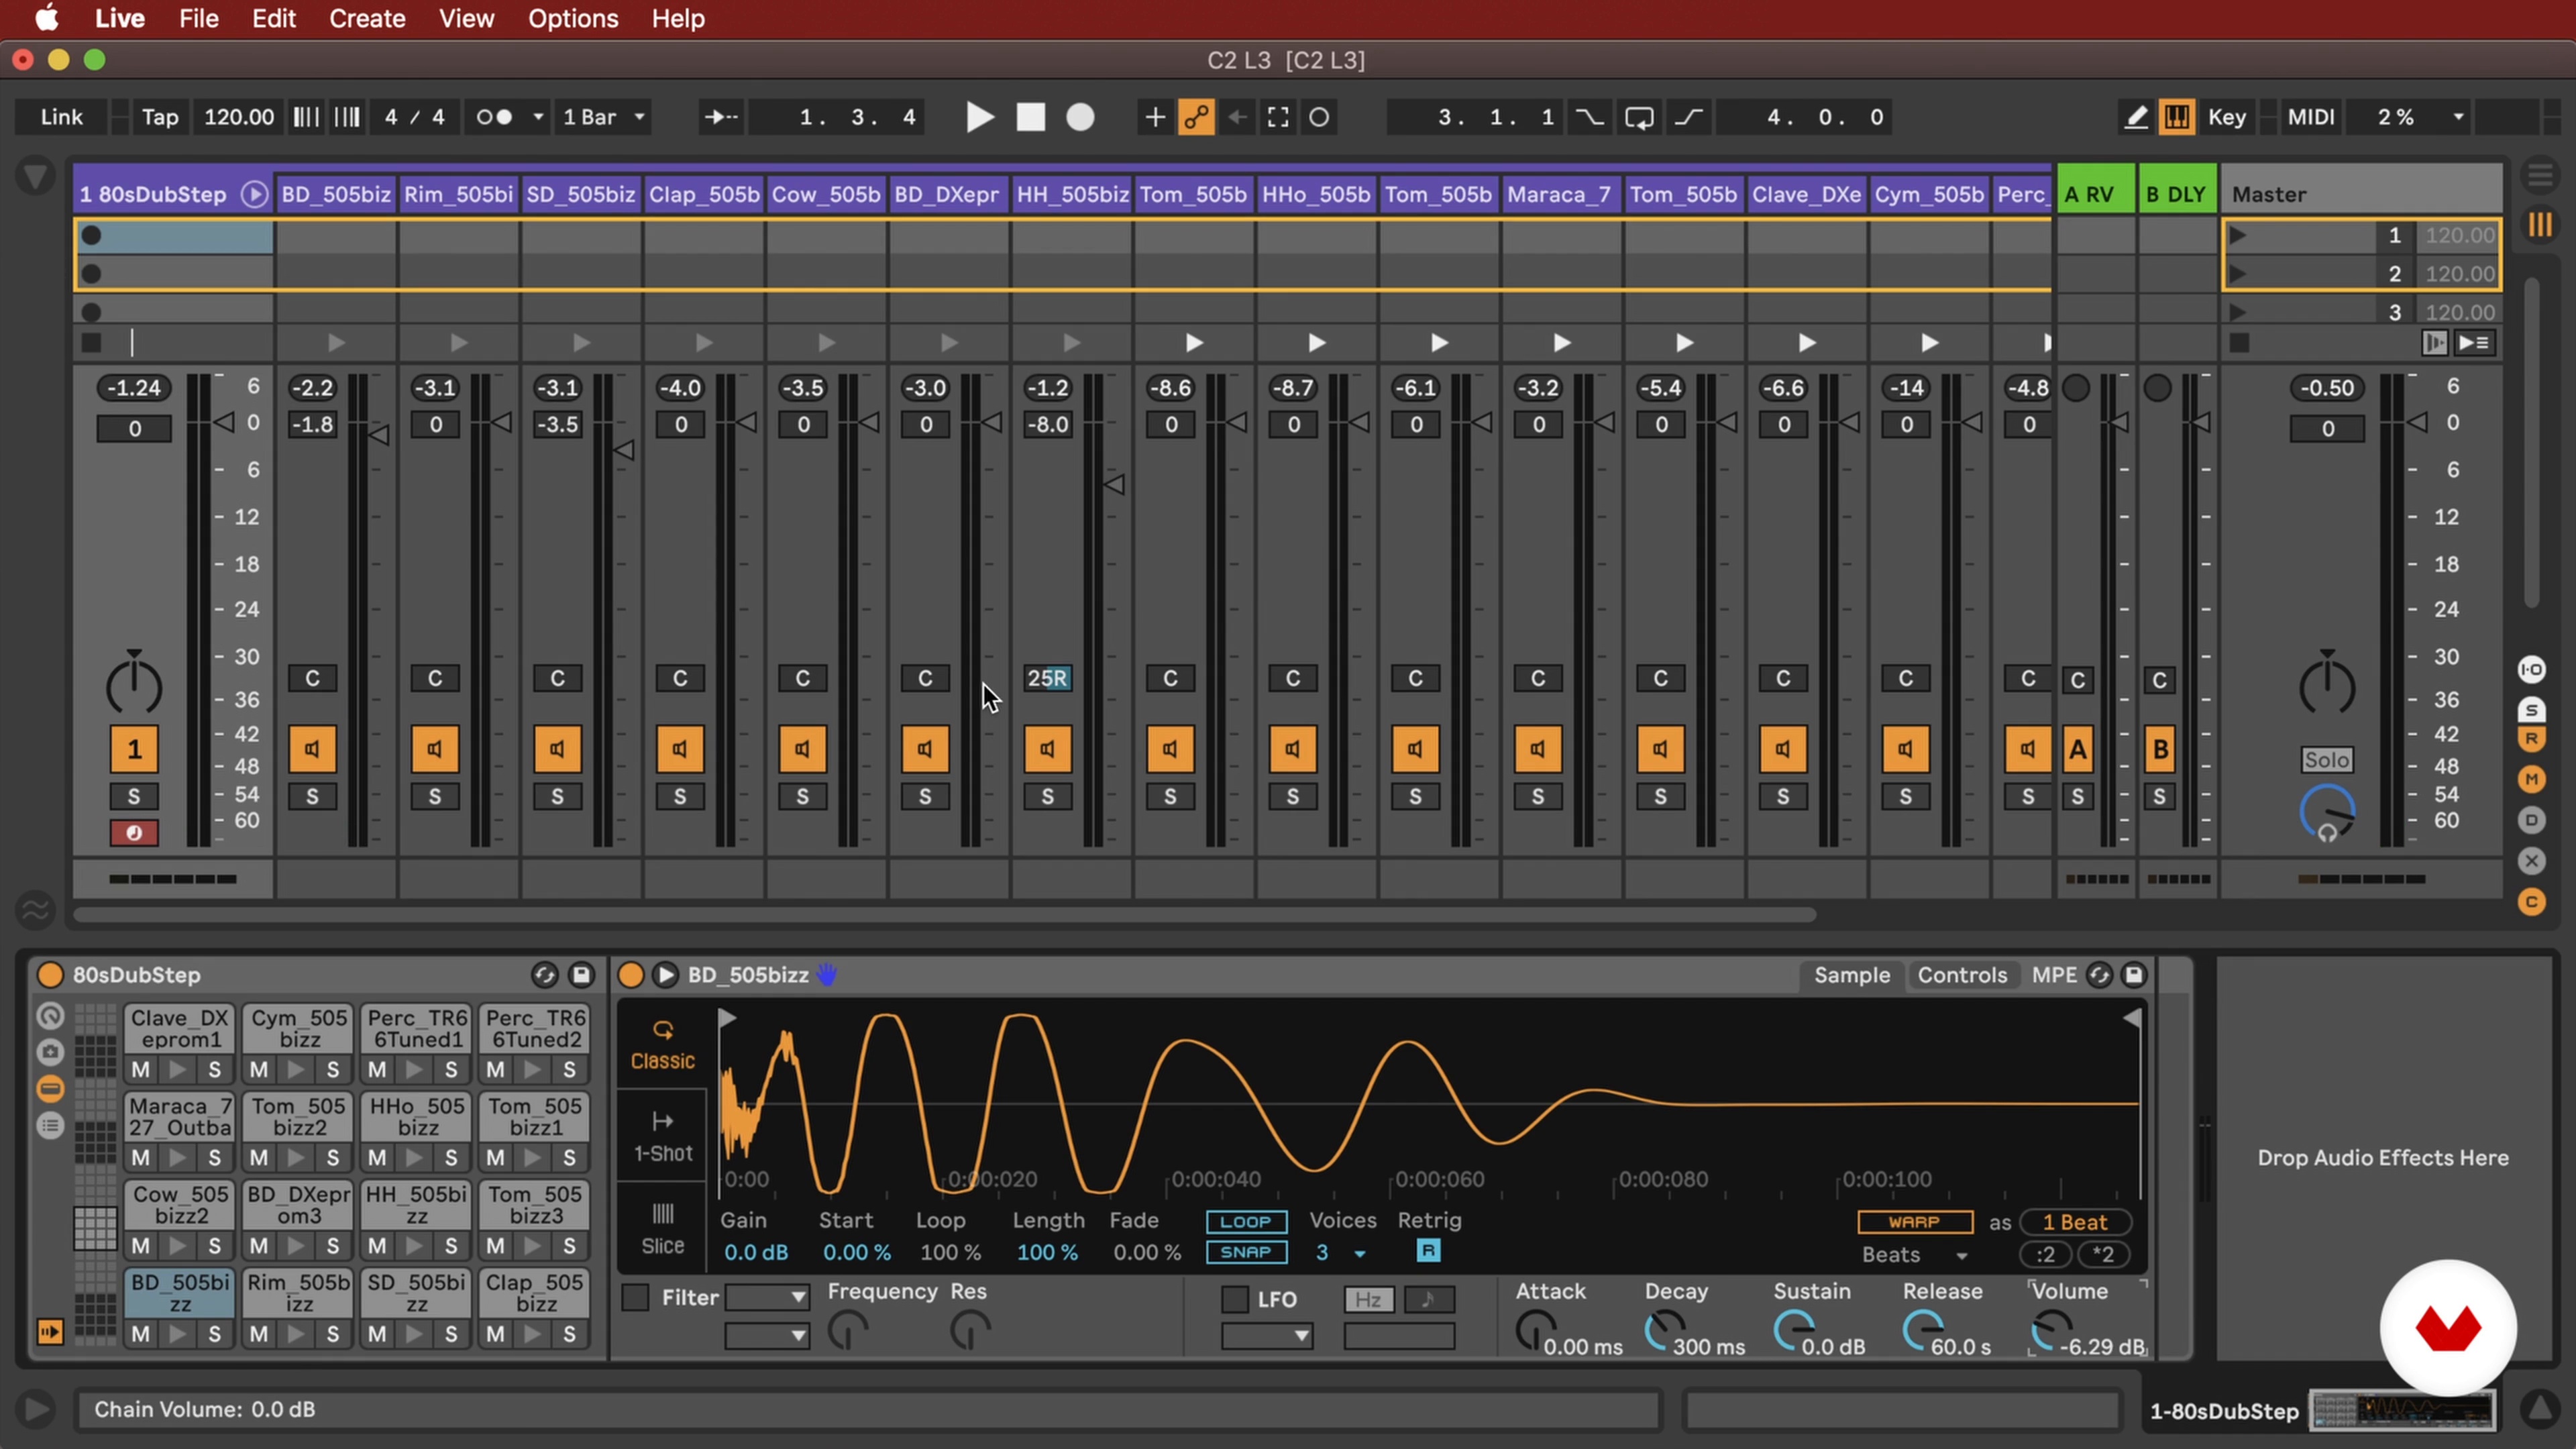This screenshot has width=2576, height=1449.
Task: Toggle the SNAP button in Simpler
Action: point(1246,1252)
